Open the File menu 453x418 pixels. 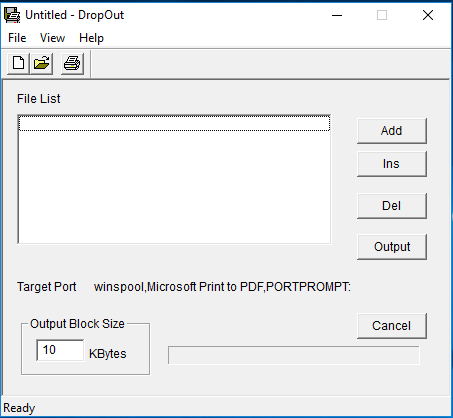tap(17, 38)
